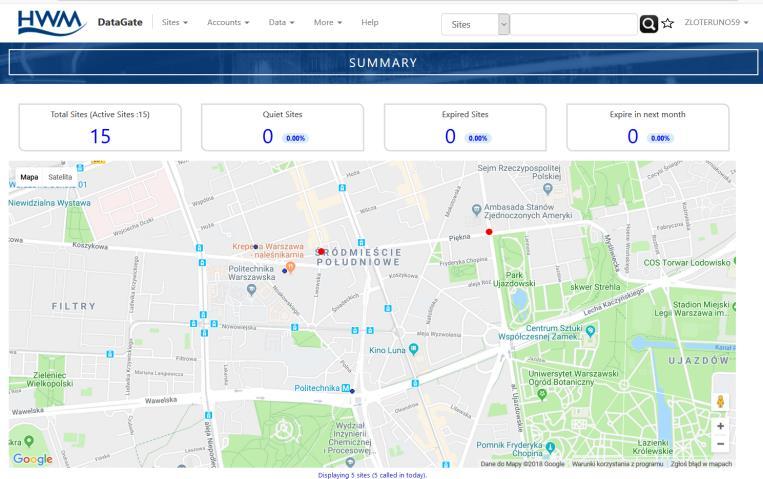Click the Park Ujazdowski label

click(x=514, y=279)
